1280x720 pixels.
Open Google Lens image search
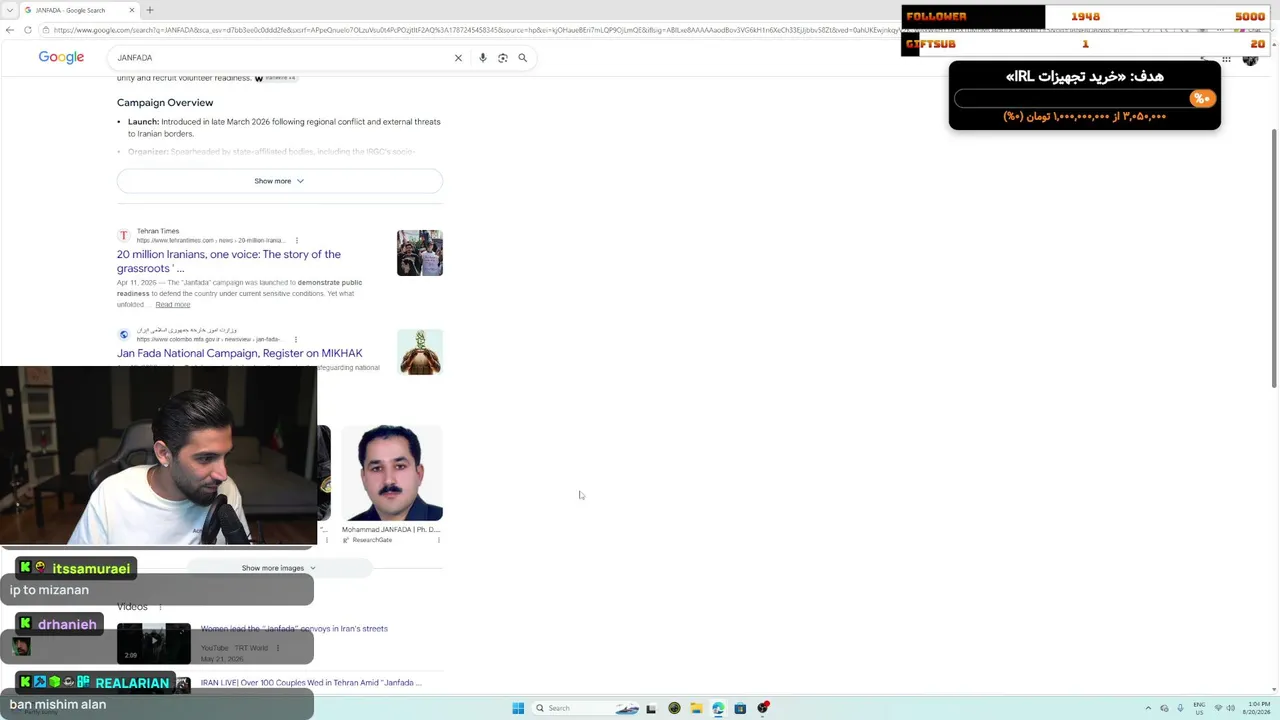[x=503, y=58]
